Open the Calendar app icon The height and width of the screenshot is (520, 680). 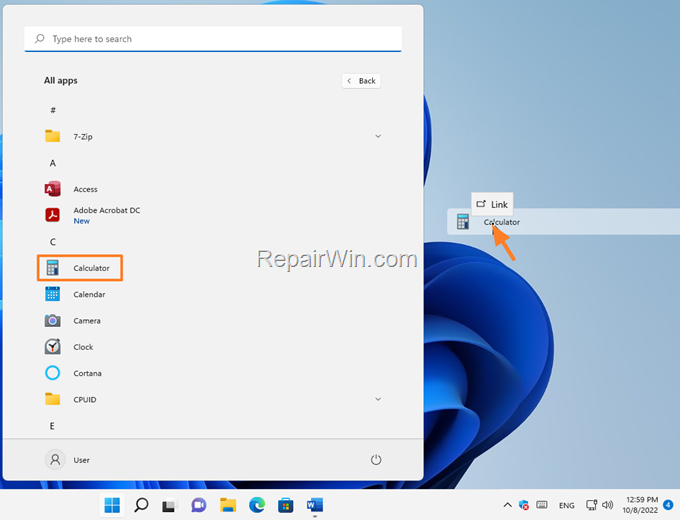tap(52, 294)
